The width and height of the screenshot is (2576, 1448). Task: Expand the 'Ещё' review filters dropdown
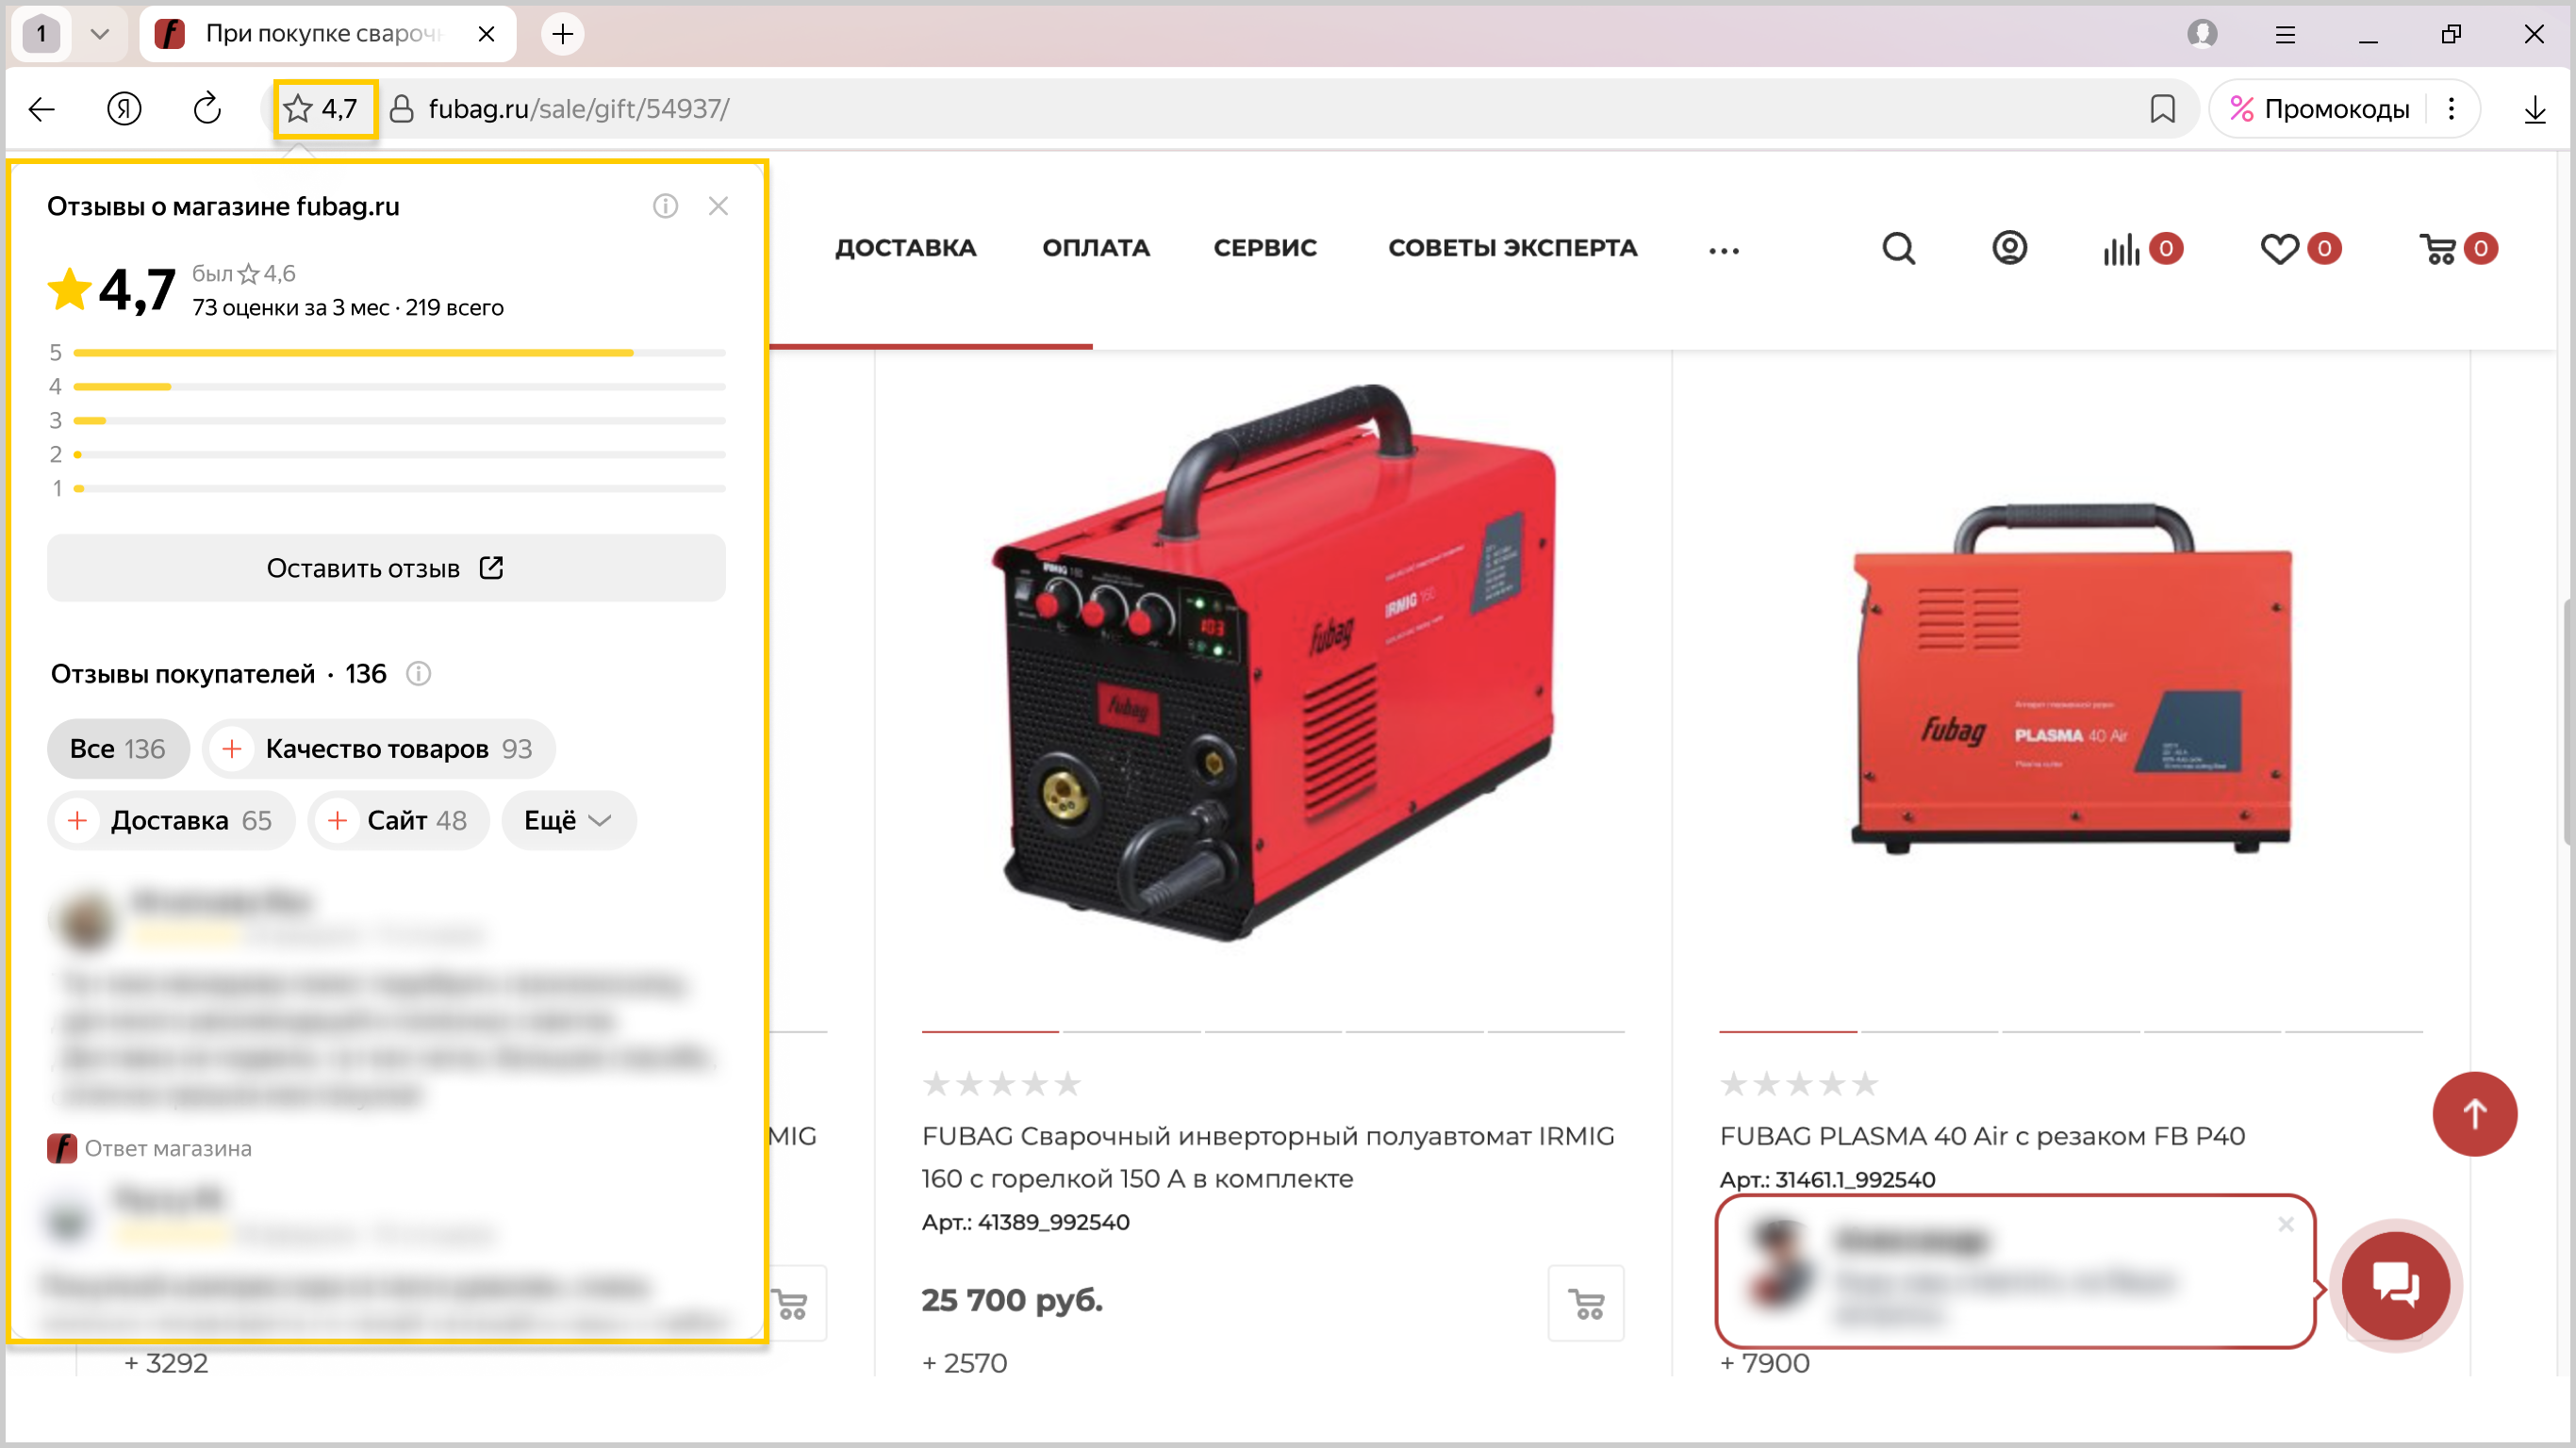coord(567,820)
